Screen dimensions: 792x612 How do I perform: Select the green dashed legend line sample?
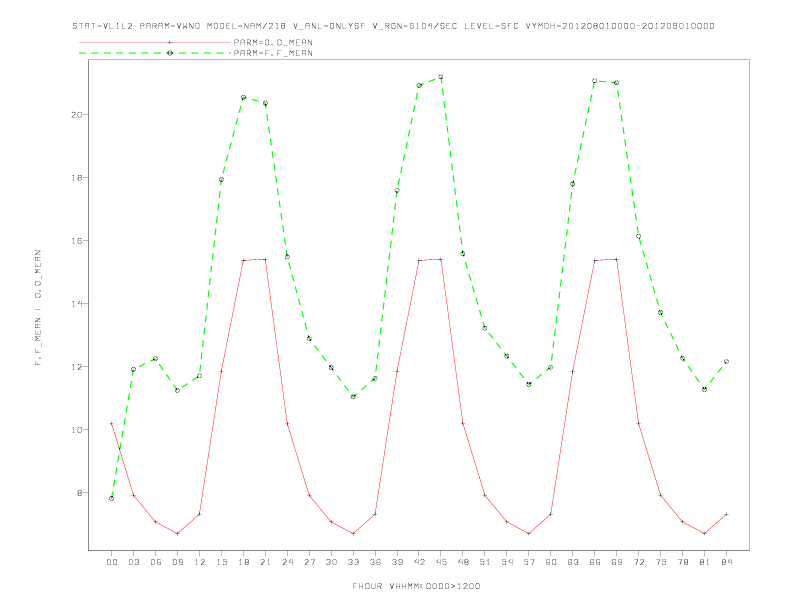coord(155,53)
